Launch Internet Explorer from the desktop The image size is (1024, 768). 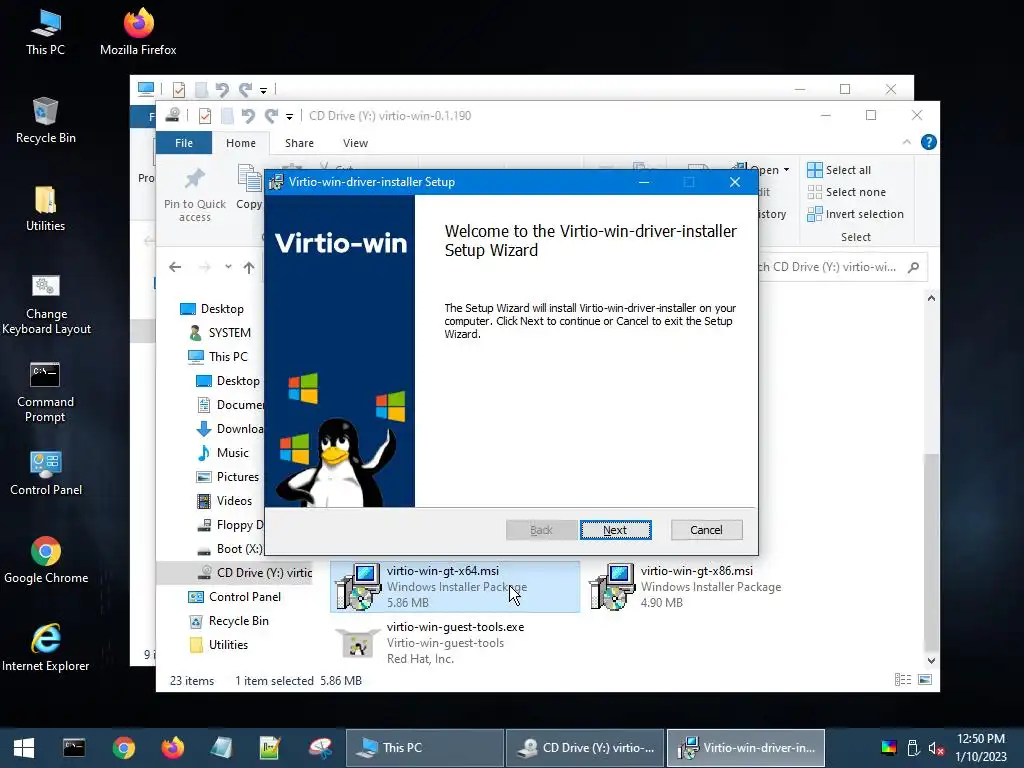pos(46,648)
